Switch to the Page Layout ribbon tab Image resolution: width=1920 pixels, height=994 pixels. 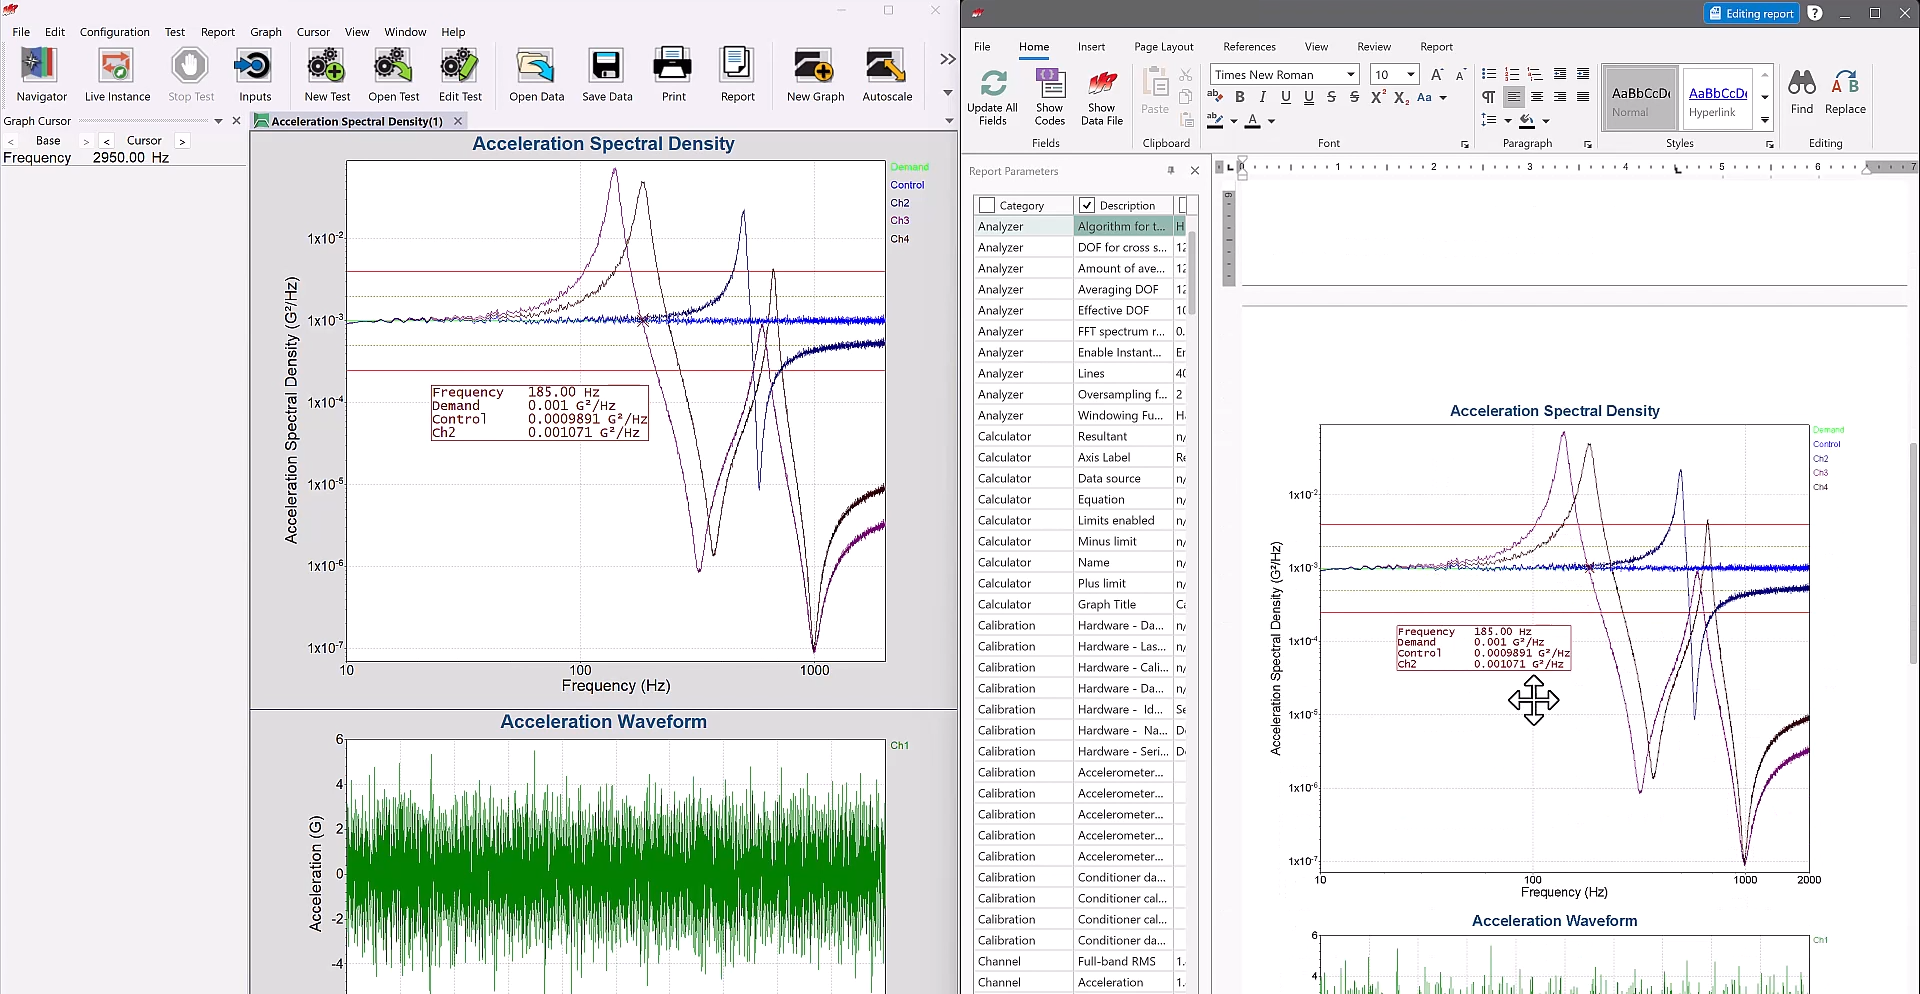pyautogui.click(x=1163, y=47)
